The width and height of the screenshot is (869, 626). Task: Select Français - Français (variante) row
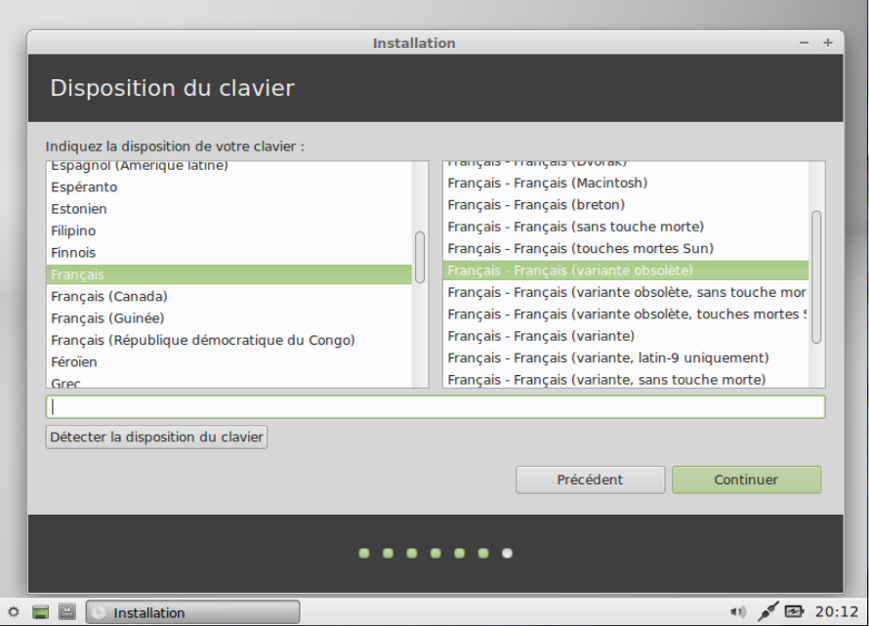(x=626, y=336)
